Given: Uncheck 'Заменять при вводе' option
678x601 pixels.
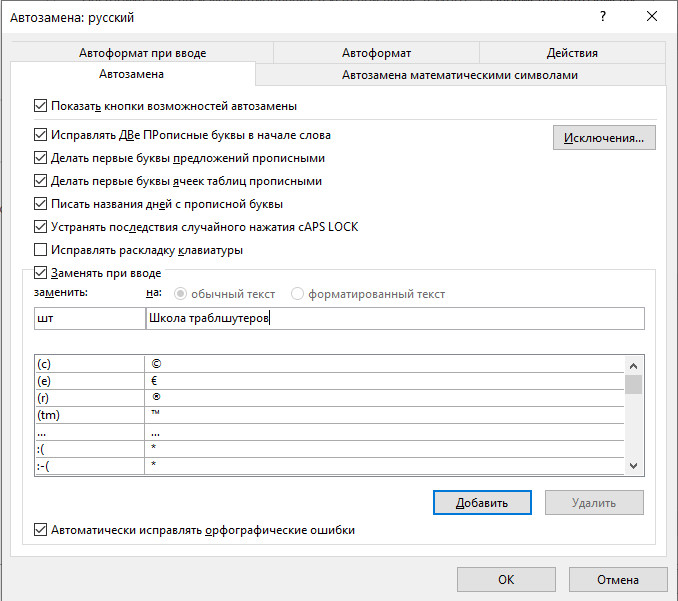Looking at the screenshot, I should (x=41, y=272).
